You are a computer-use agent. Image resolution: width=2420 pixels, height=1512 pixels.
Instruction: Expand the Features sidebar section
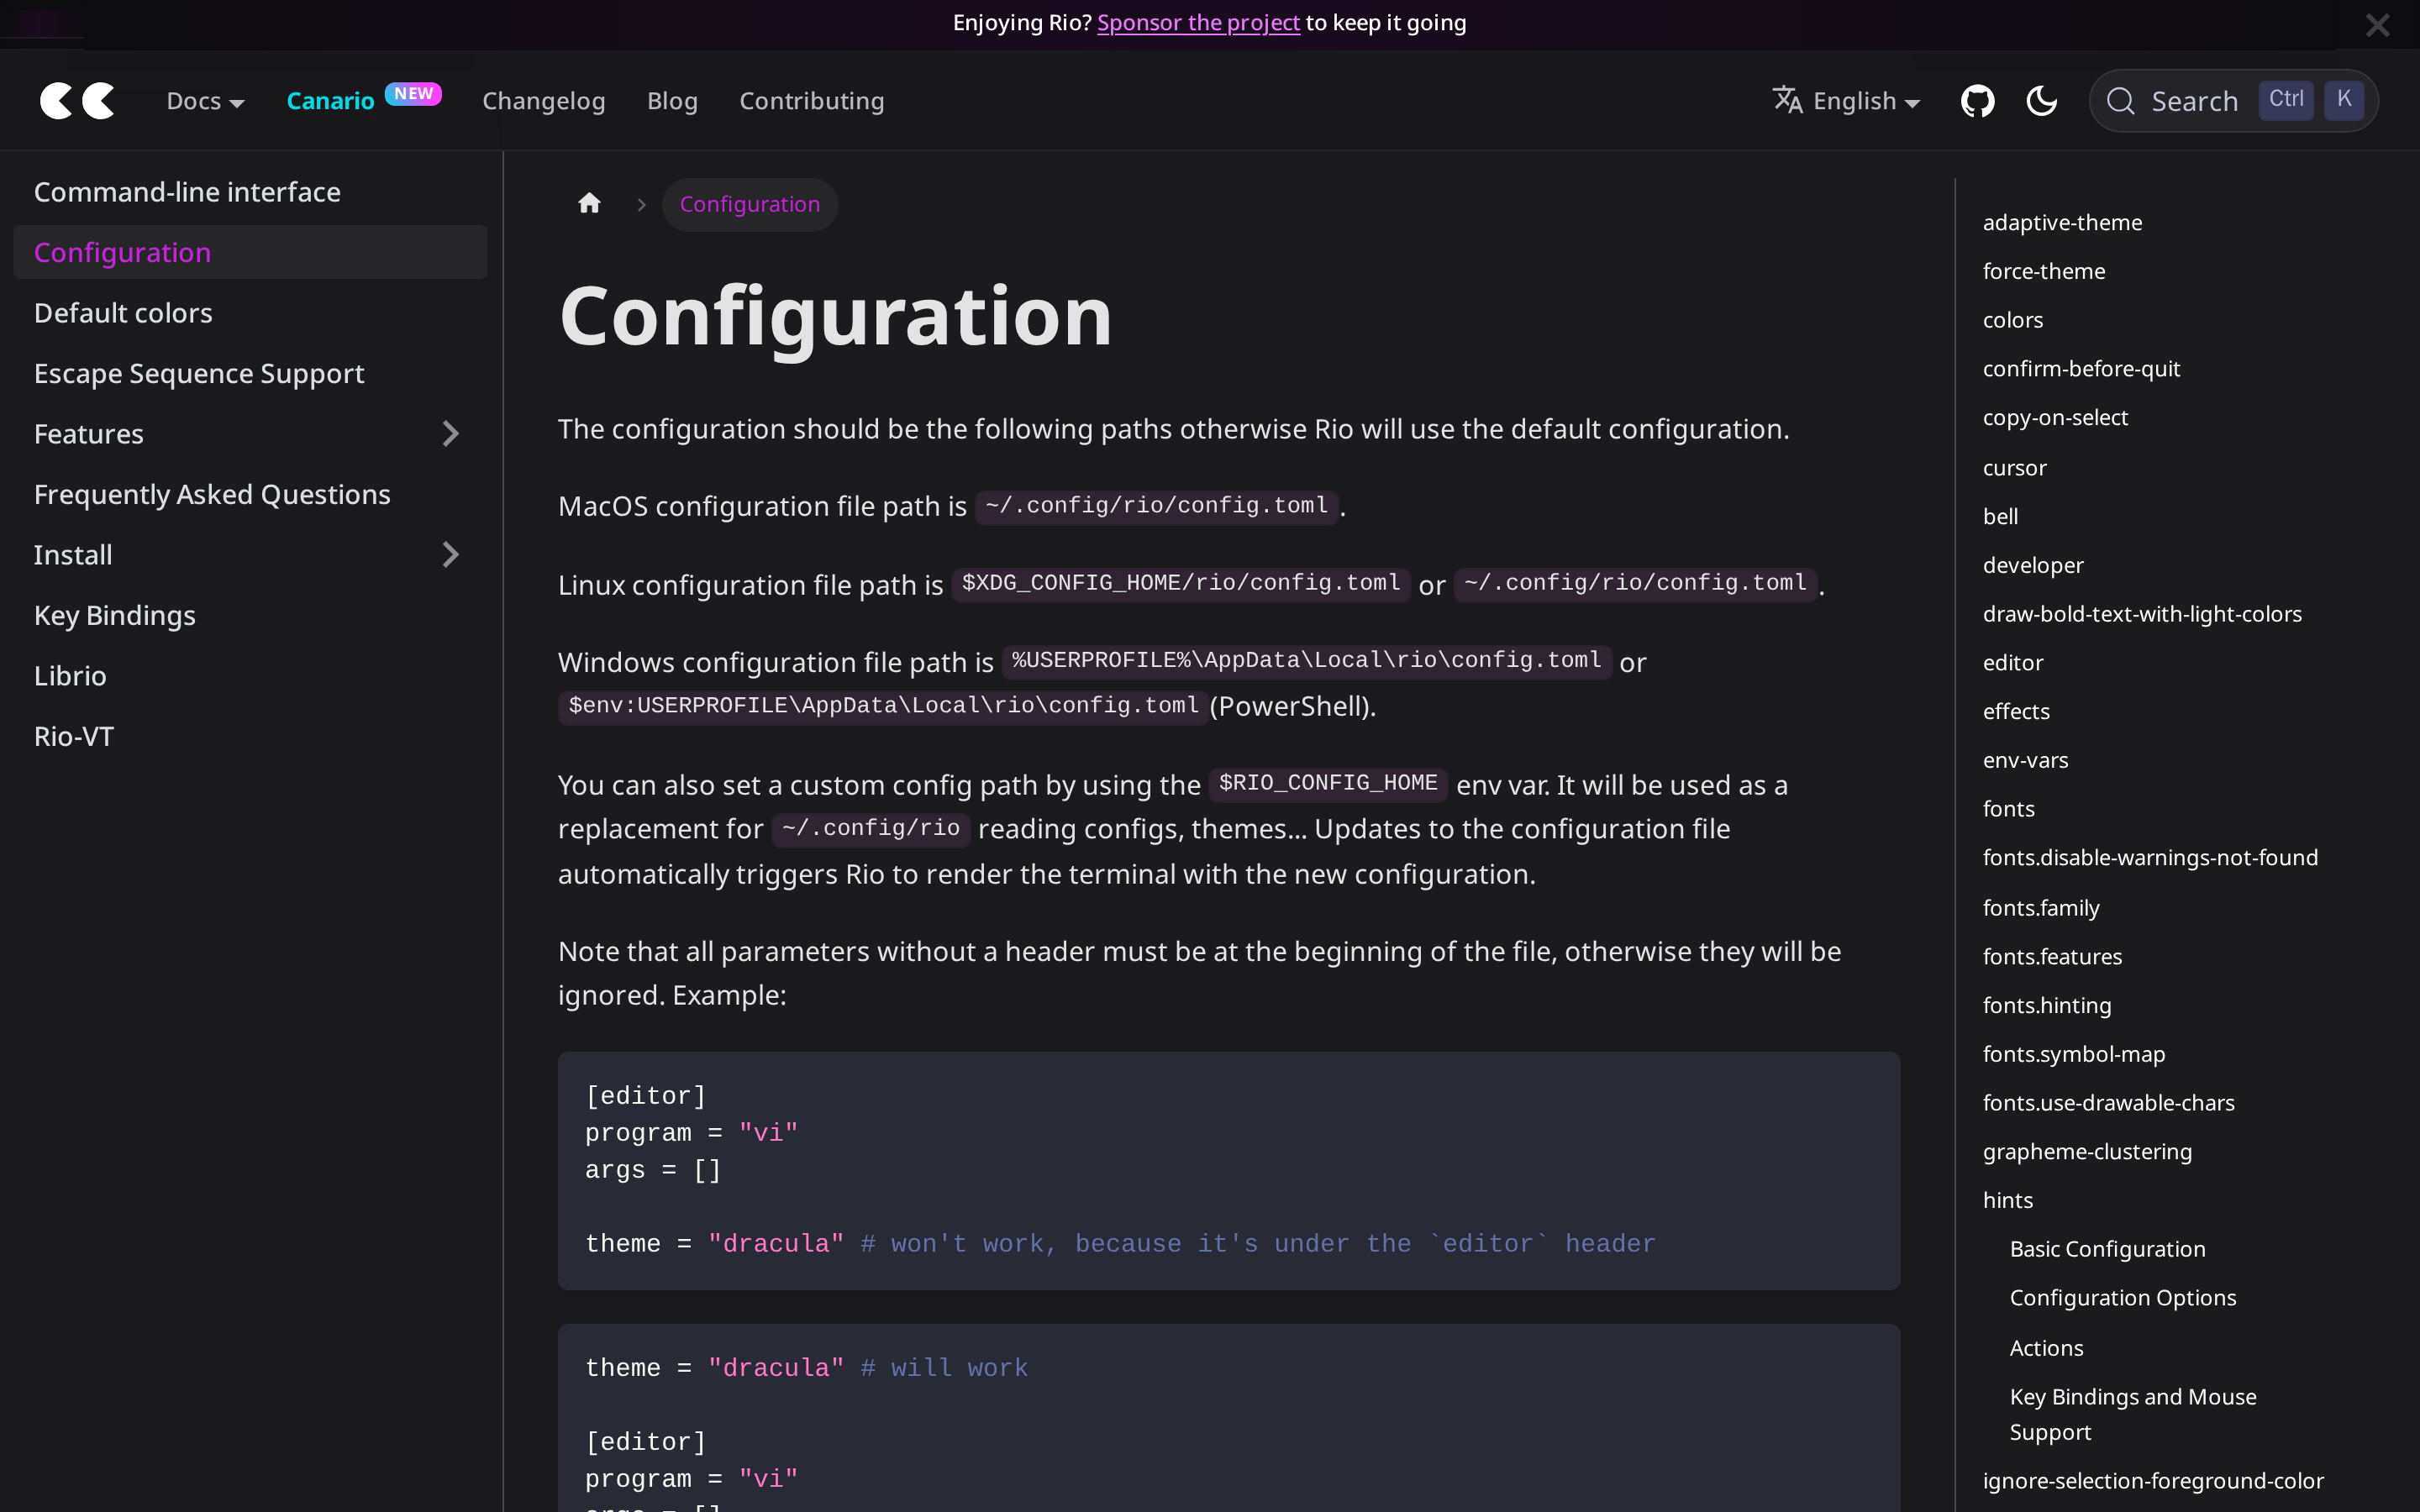[x=450, y=434]
